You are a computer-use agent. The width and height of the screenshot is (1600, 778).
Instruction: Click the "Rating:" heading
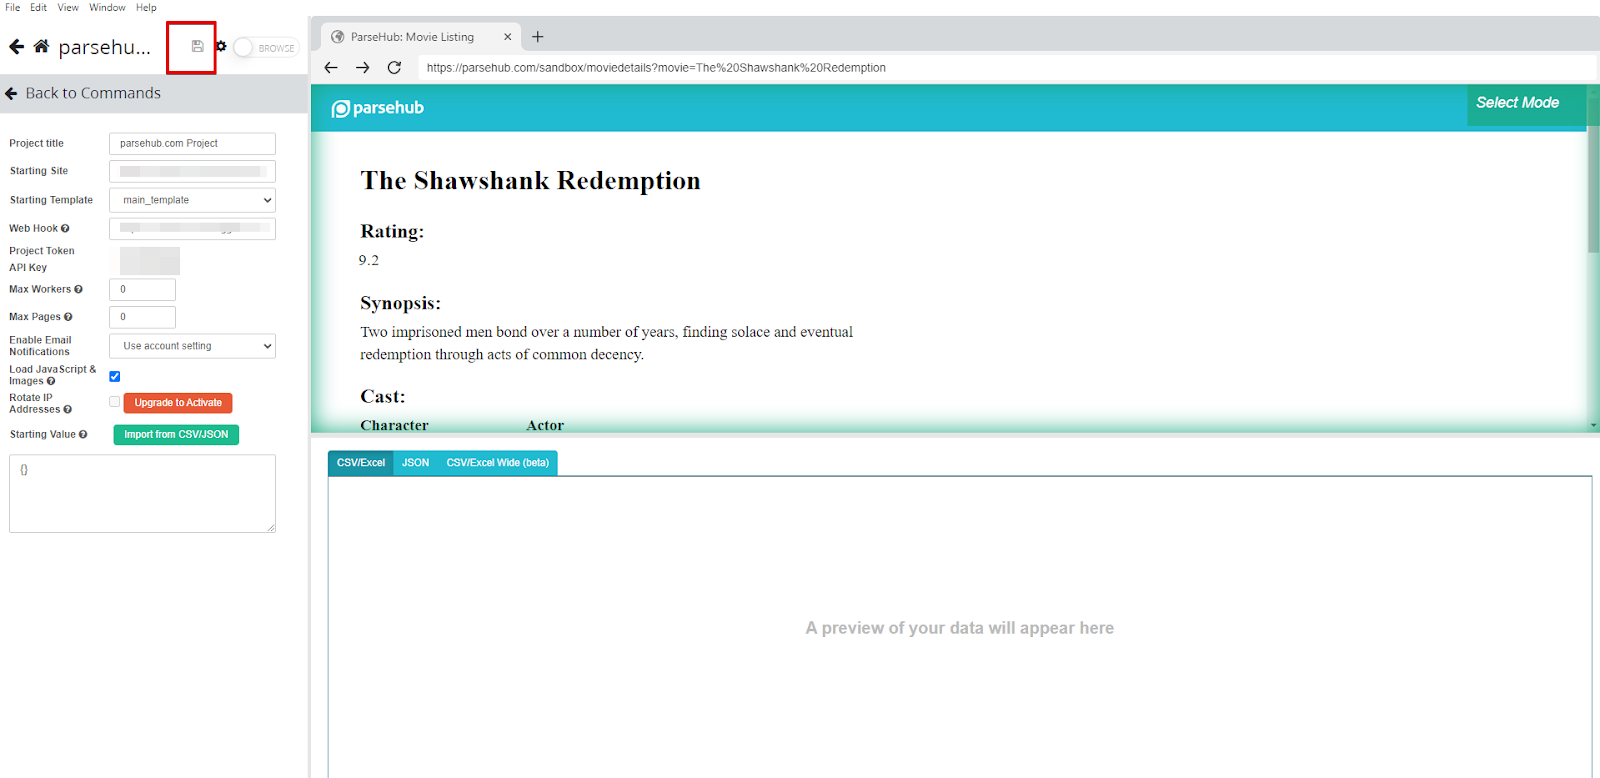pos(392,232)
